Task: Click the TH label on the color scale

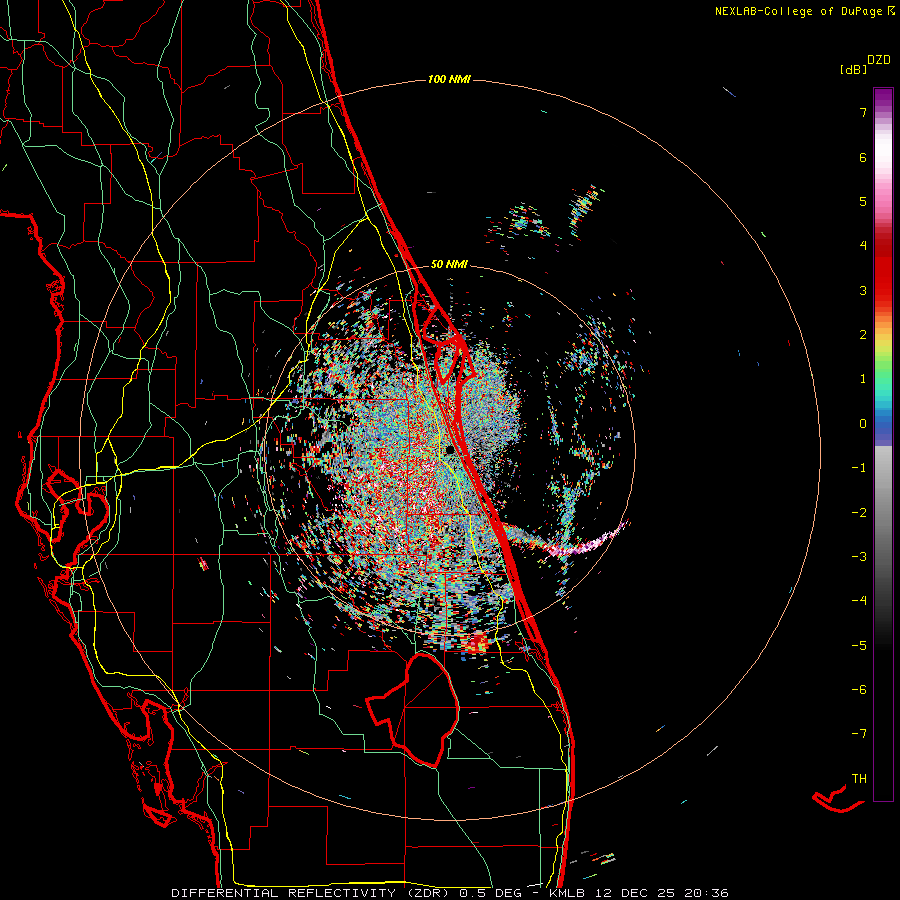Action: tap(859, 779)
